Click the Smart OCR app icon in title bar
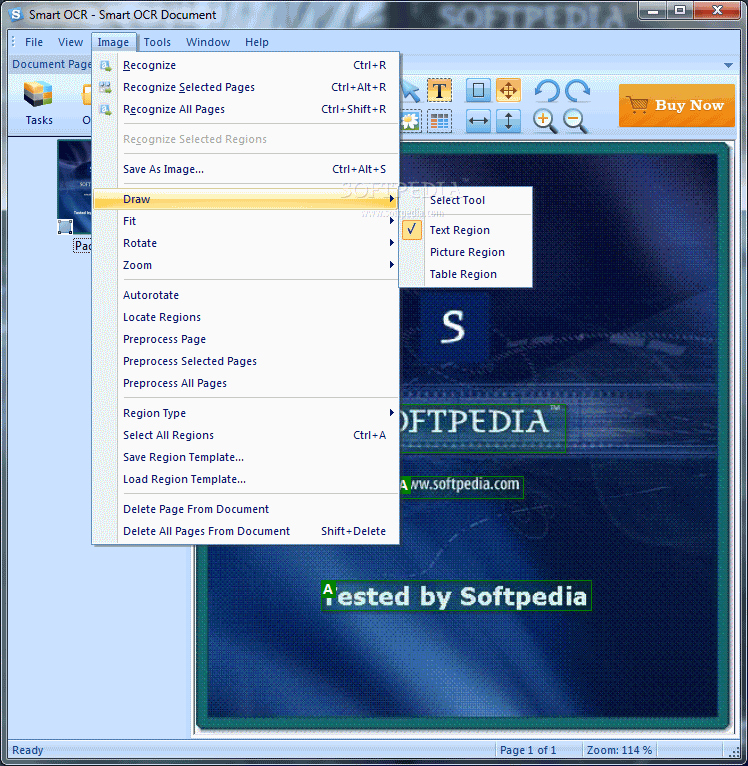Image resolution: width=748 pixels, height=766 pixels. [16, 15]
